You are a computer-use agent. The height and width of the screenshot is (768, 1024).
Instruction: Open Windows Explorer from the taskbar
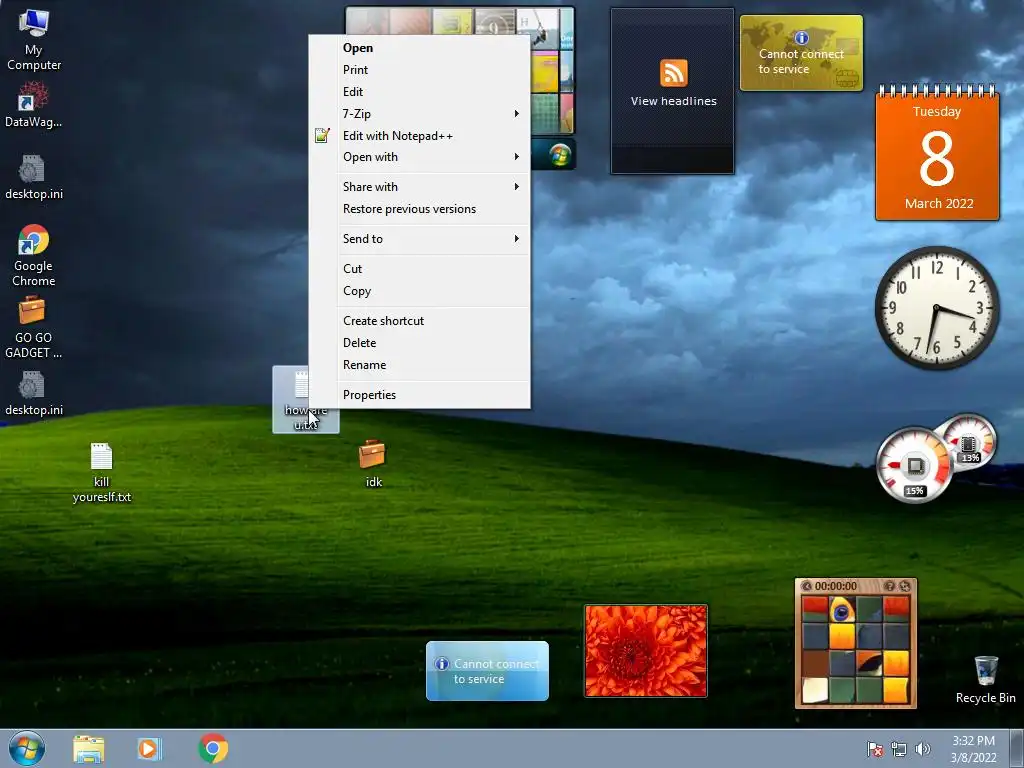[88, 749]
